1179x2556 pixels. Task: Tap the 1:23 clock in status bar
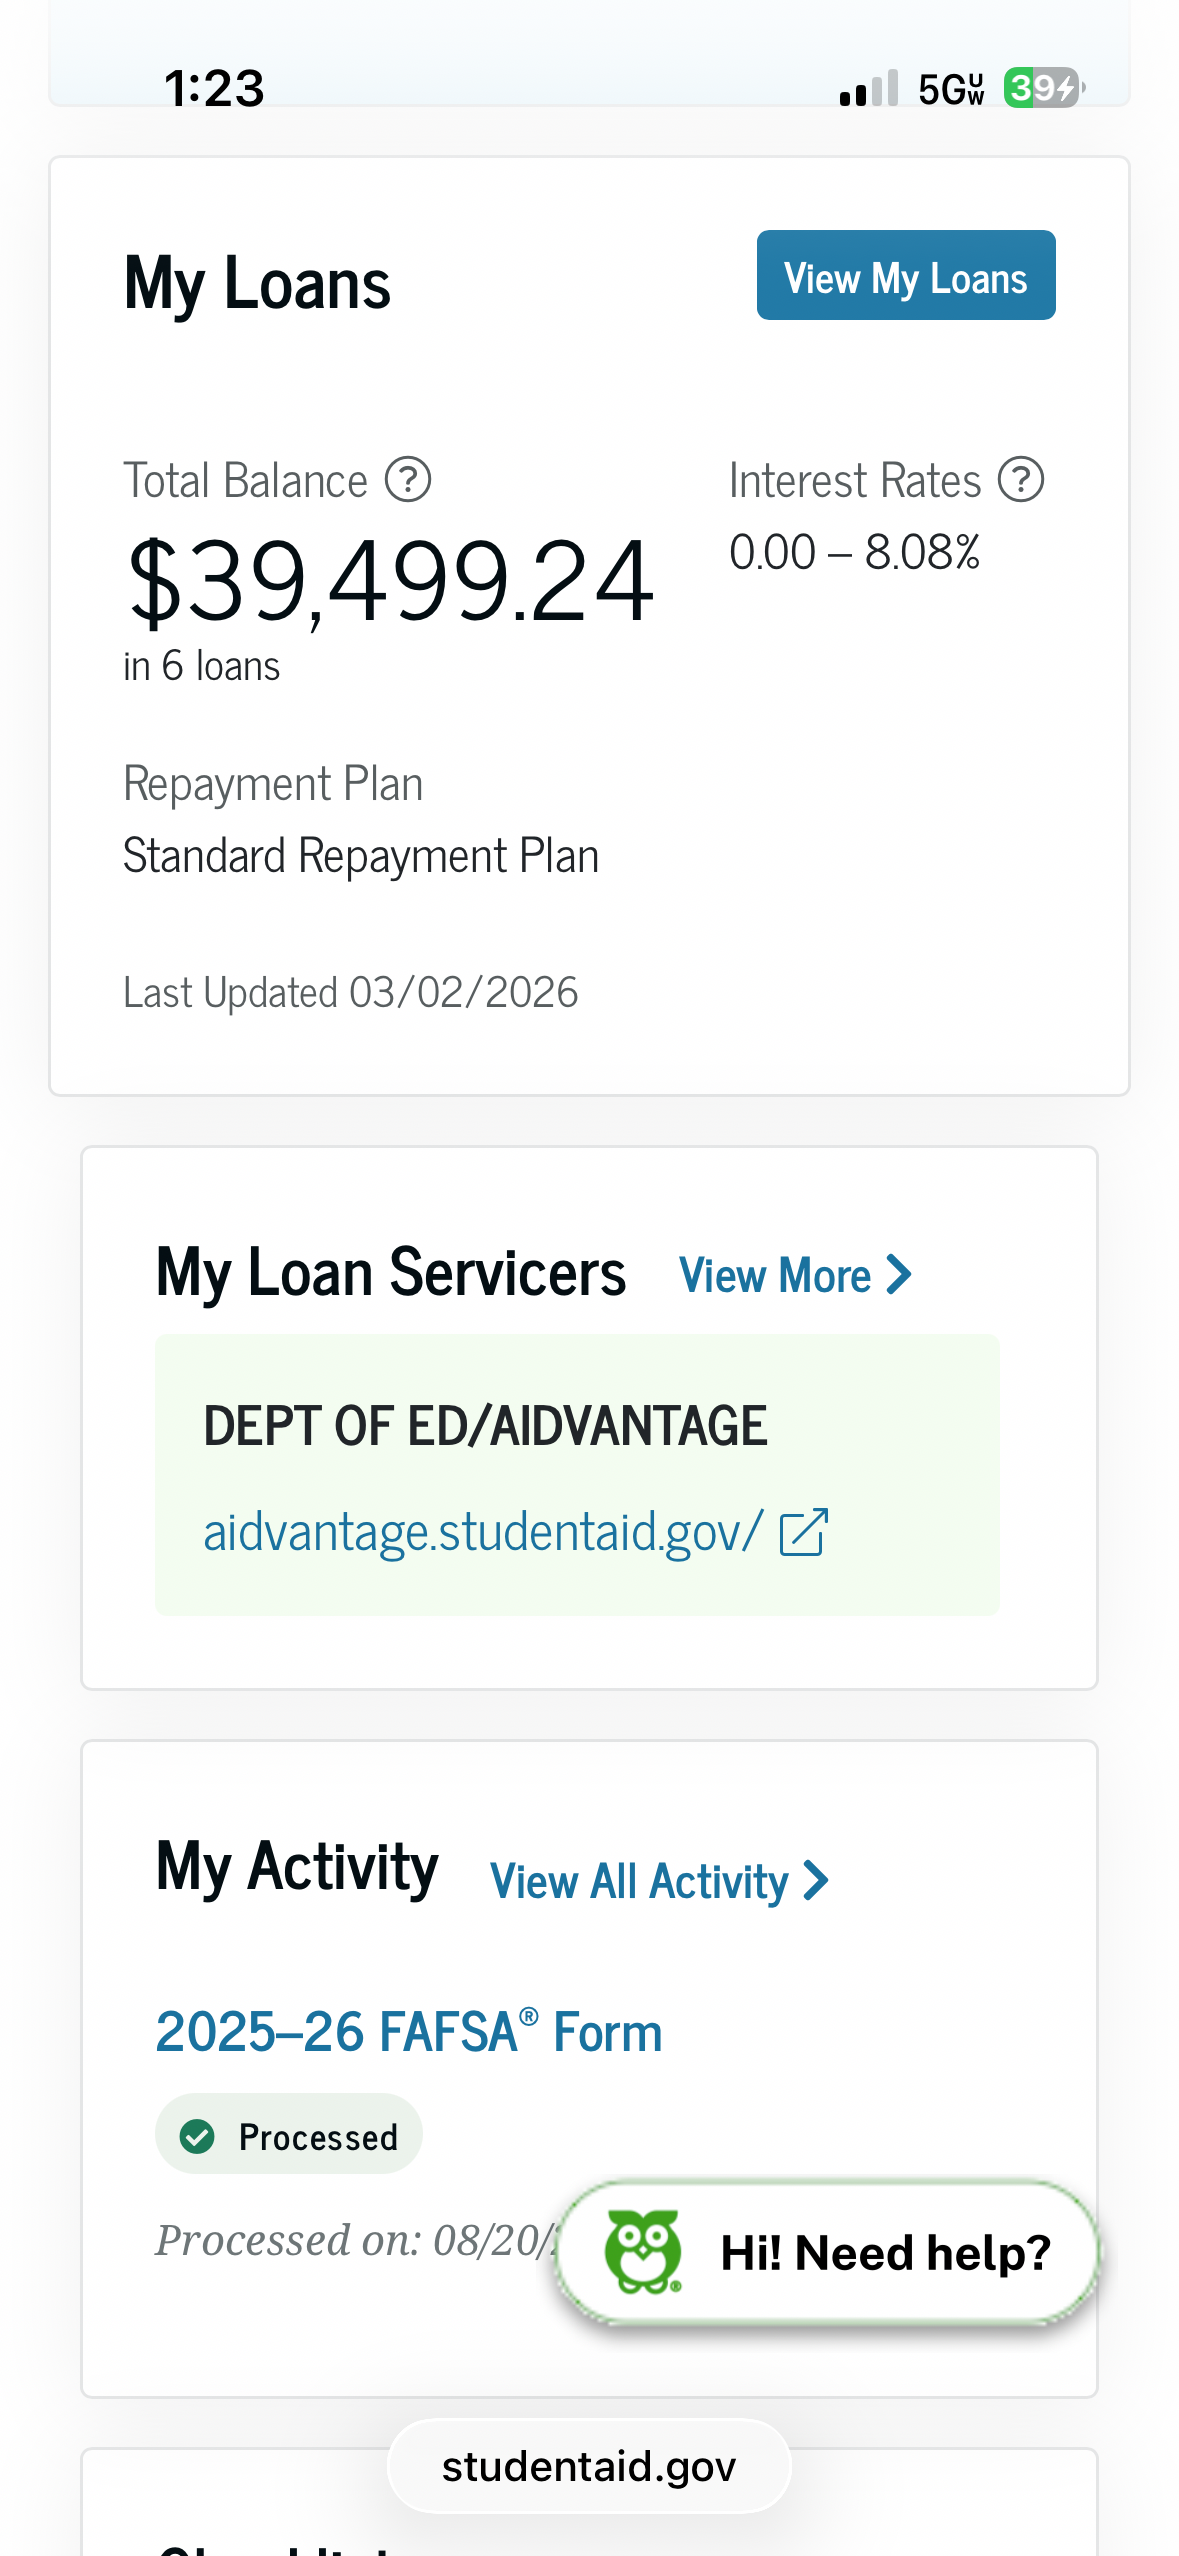coord(214,88)
